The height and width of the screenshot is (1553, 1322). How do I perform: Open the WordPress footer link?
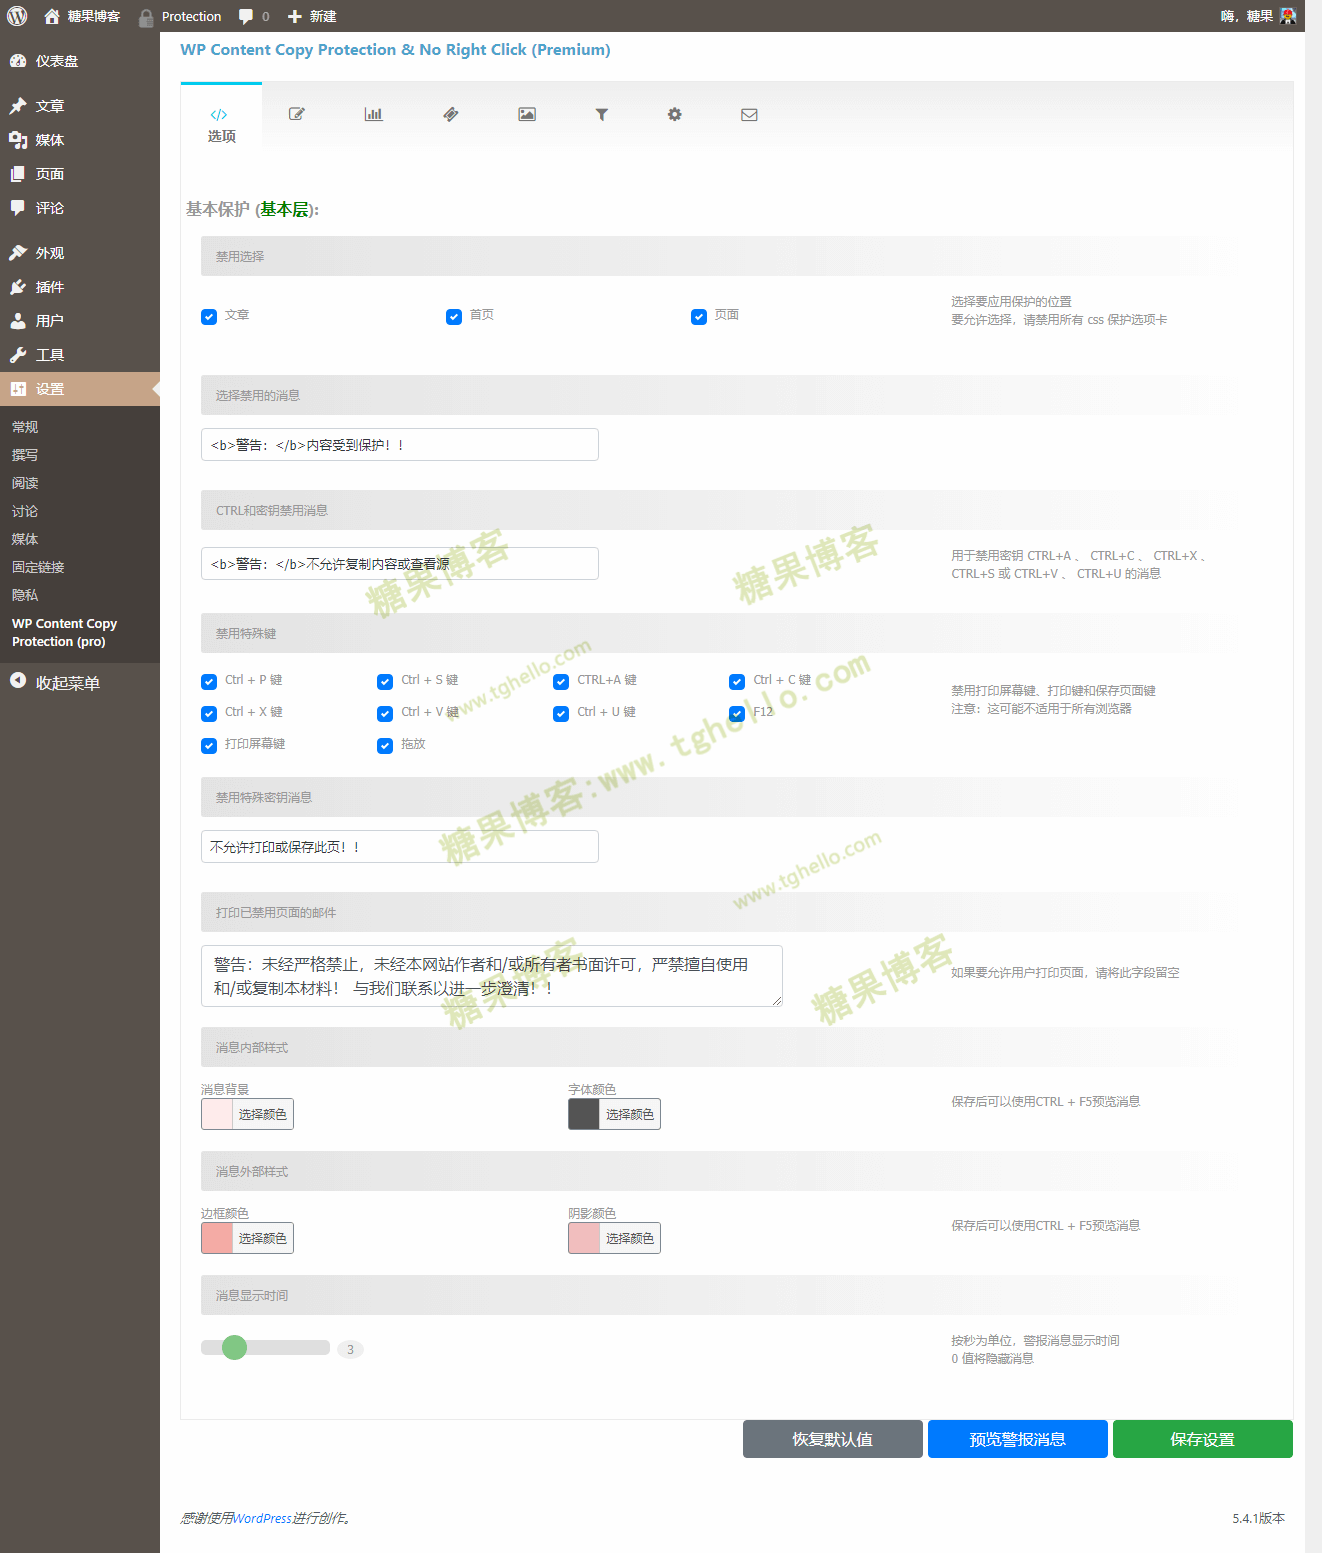click(262, 1518)
